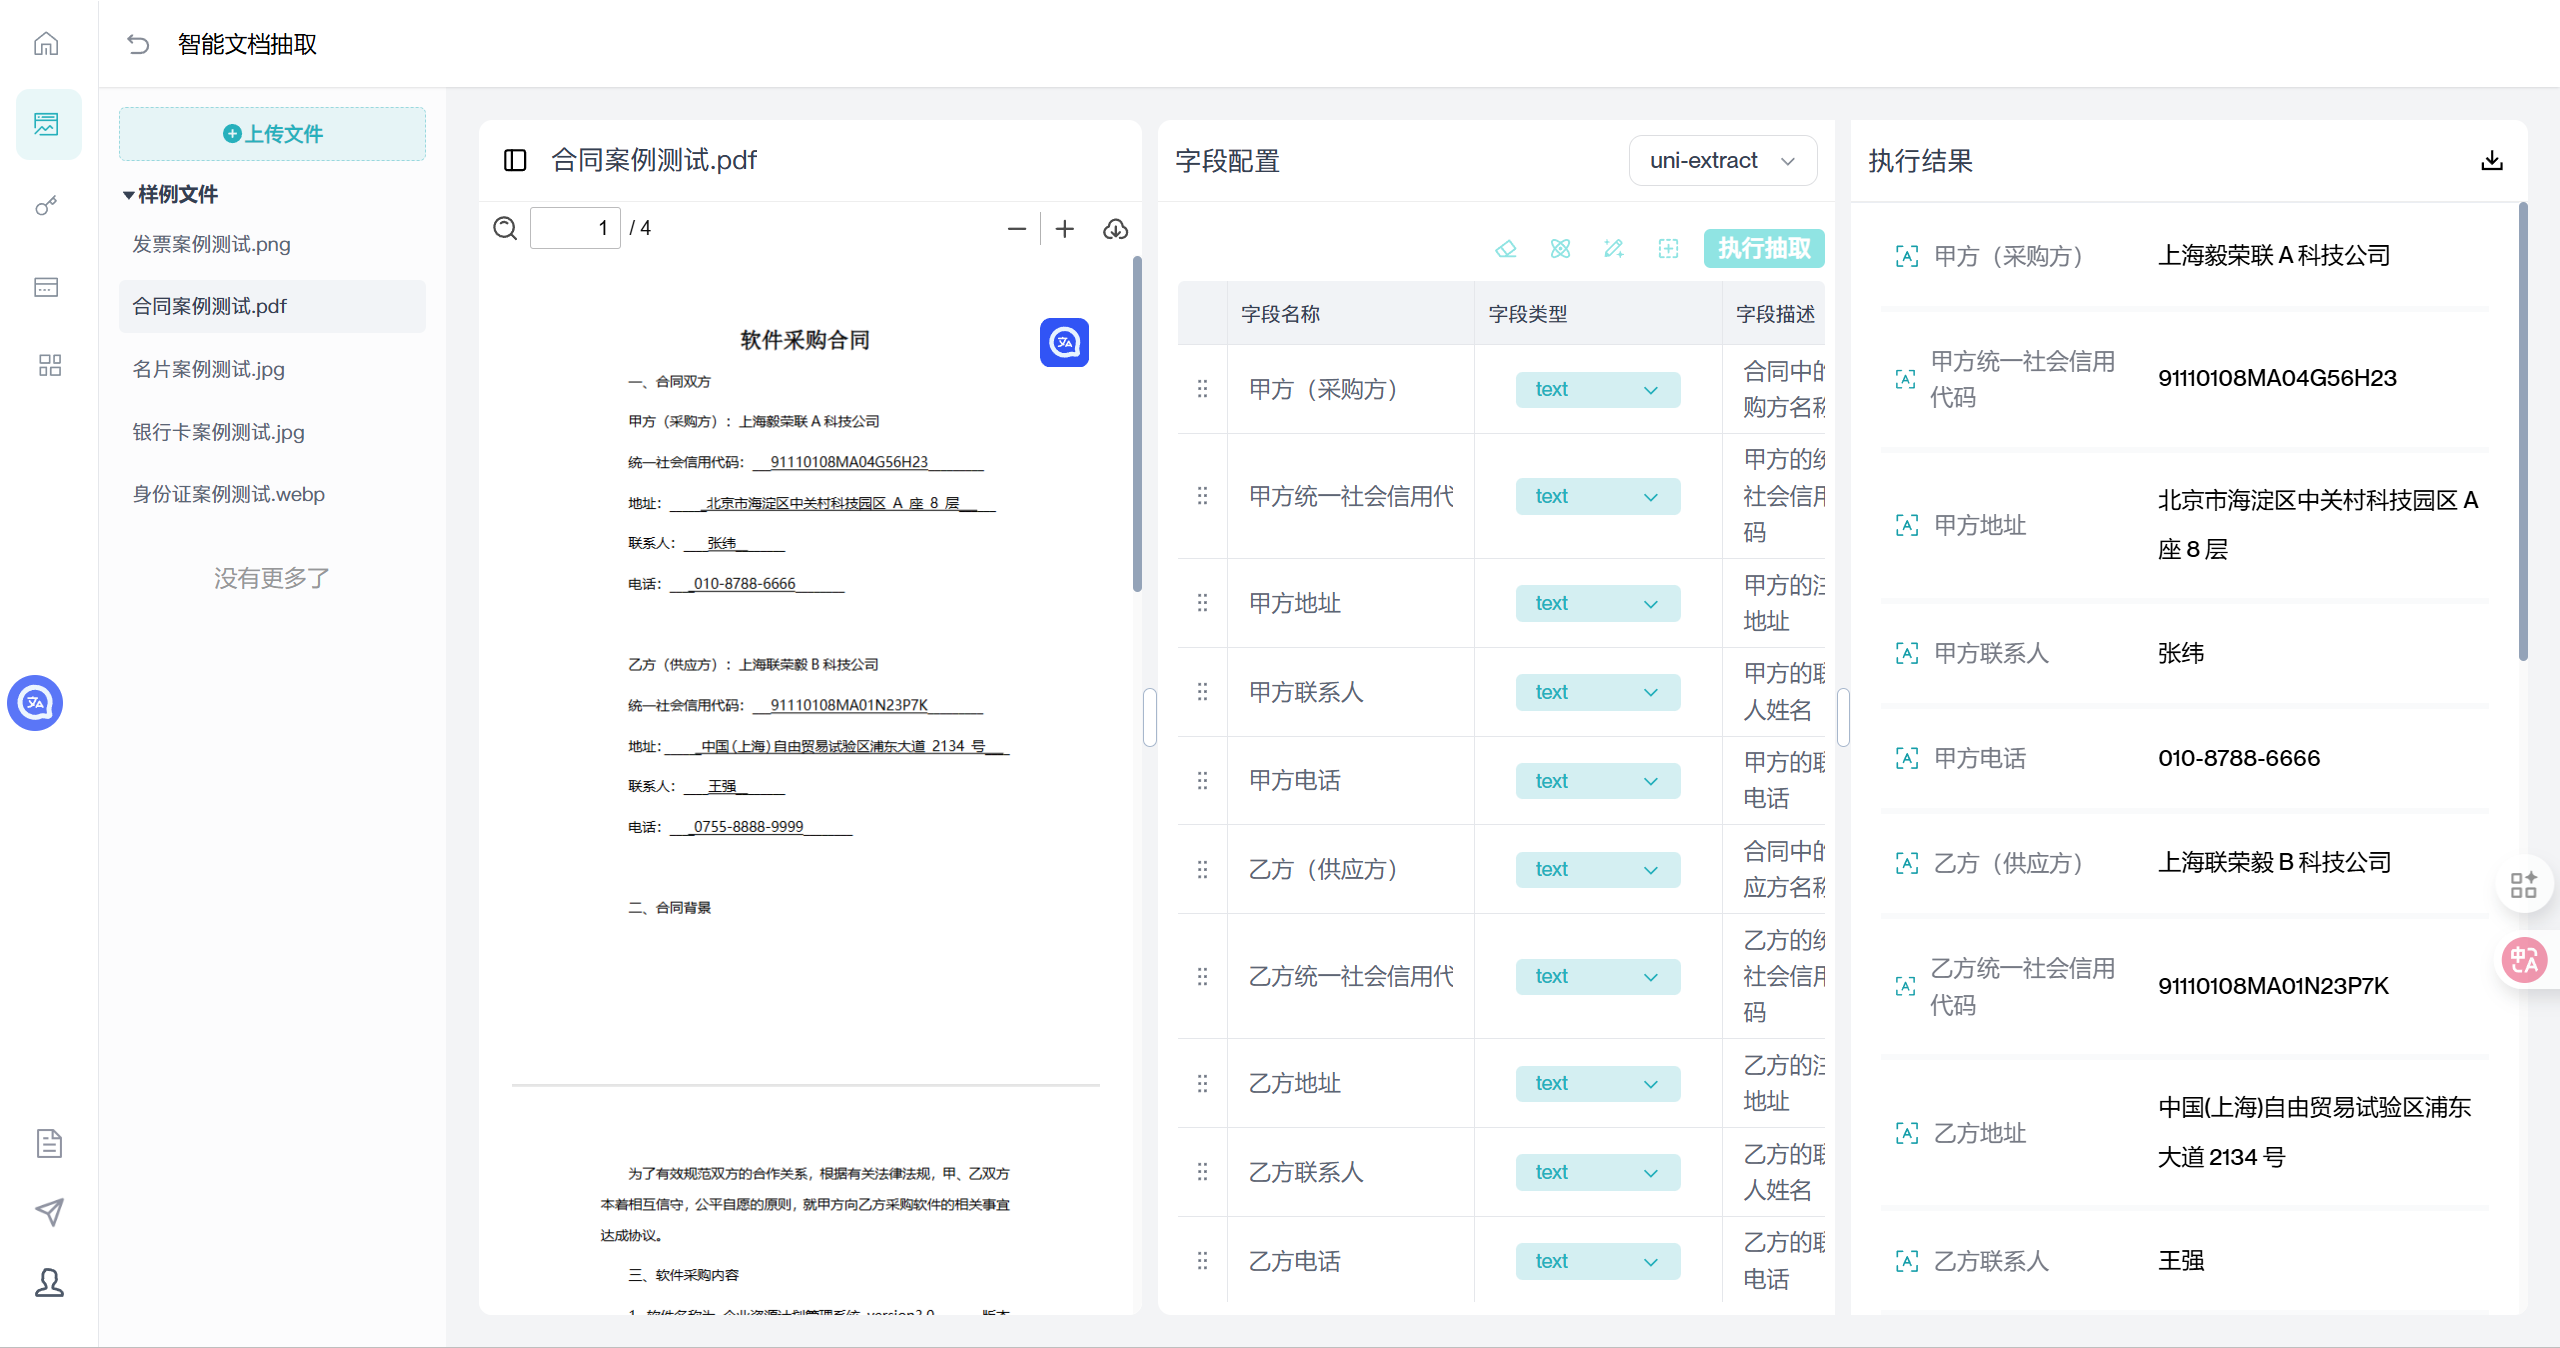The image size is (2560, 1348).
Task: Zoom in PDF with plus icon
Action: (x=1065, y=229)
